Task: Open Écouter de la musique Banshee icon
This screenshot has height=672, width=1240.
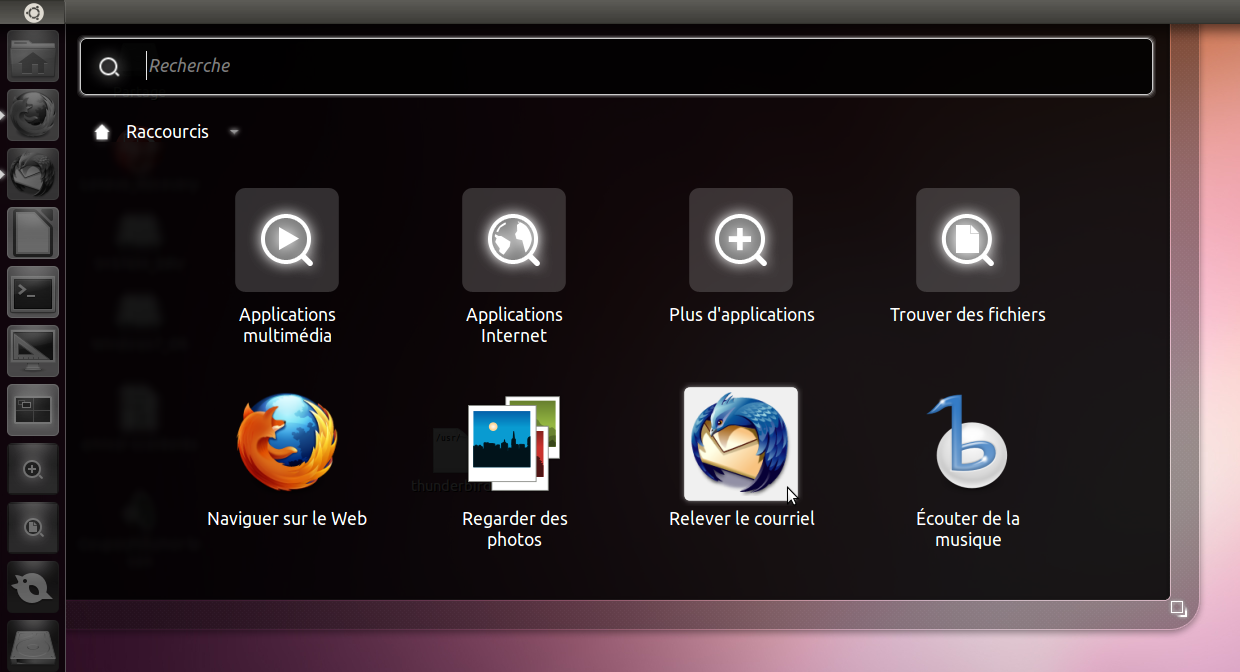Action: pyautogui.click(x=967, y=443)
